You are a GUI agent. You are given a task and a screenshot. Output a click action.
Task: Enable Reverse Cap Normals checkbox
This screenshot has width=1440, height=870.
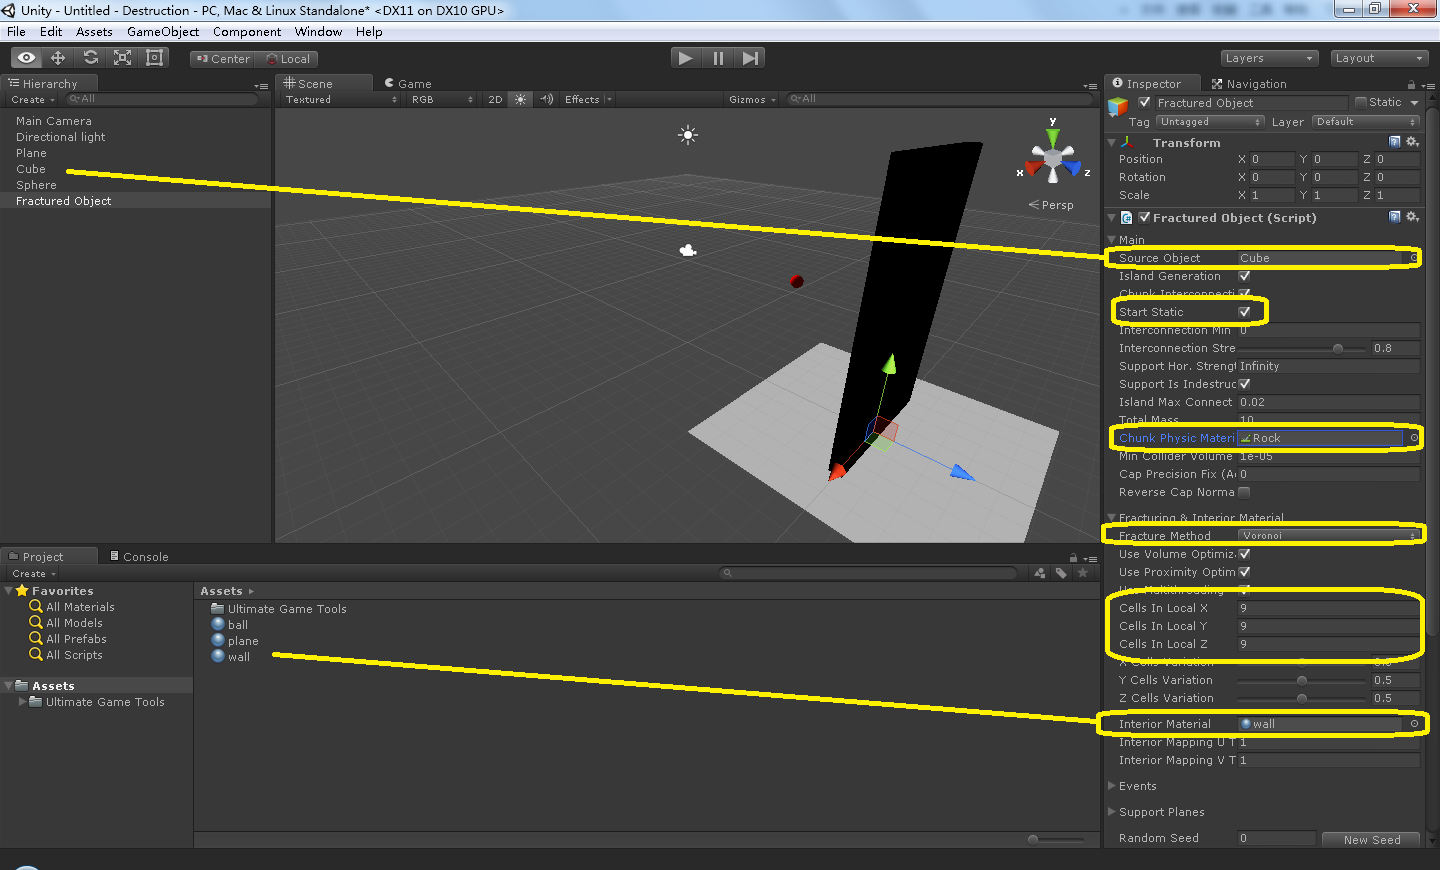[1244, 492]
